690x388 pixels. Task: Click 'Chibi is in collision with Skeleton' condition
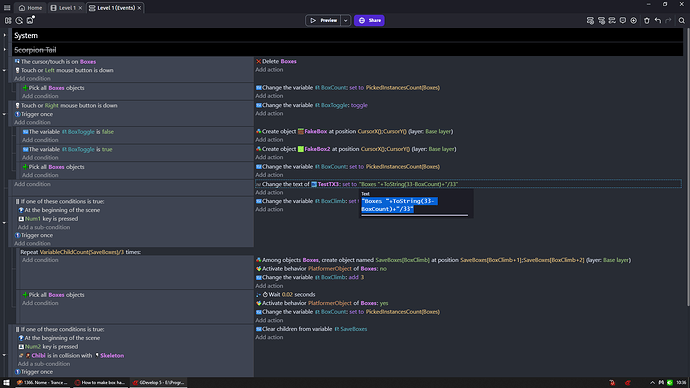[x=71, y=355]
